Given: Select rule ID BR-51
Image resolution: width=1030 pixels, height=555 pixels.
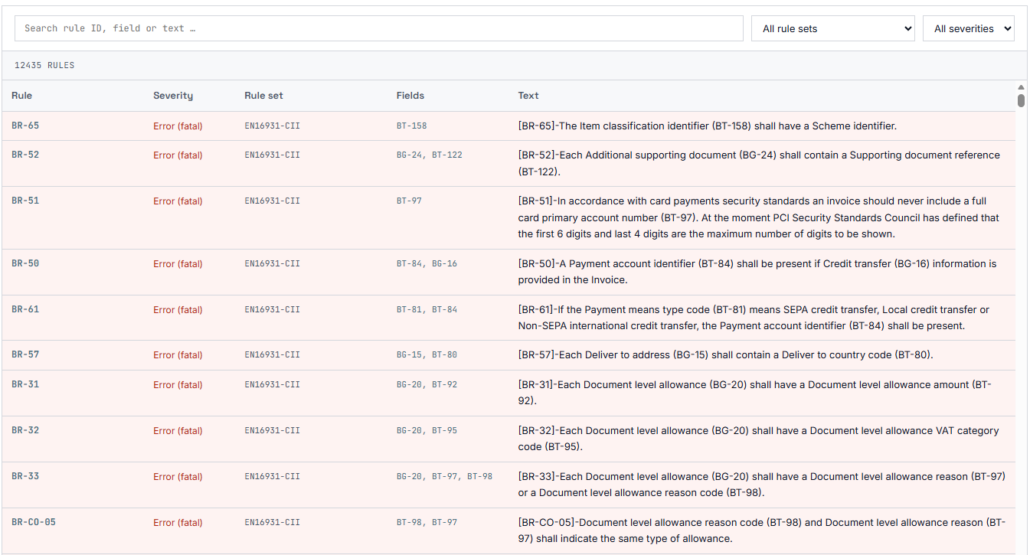Looking at the screenshot, I should [25, 201].
